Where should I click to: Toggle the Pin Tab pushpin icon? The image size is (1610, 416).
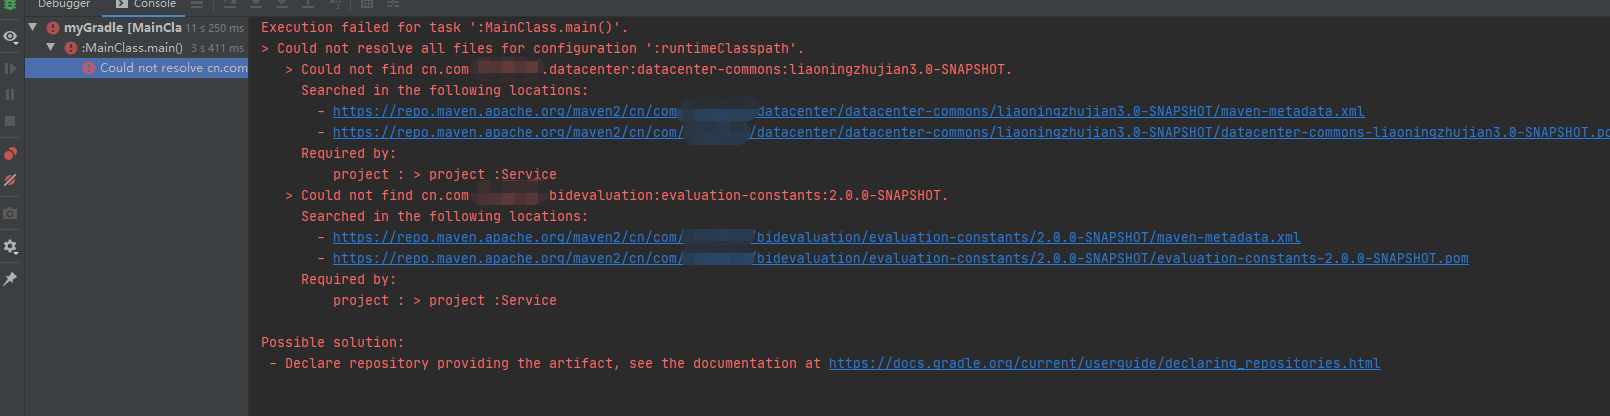pyautogui.click(x=10, y=279)
